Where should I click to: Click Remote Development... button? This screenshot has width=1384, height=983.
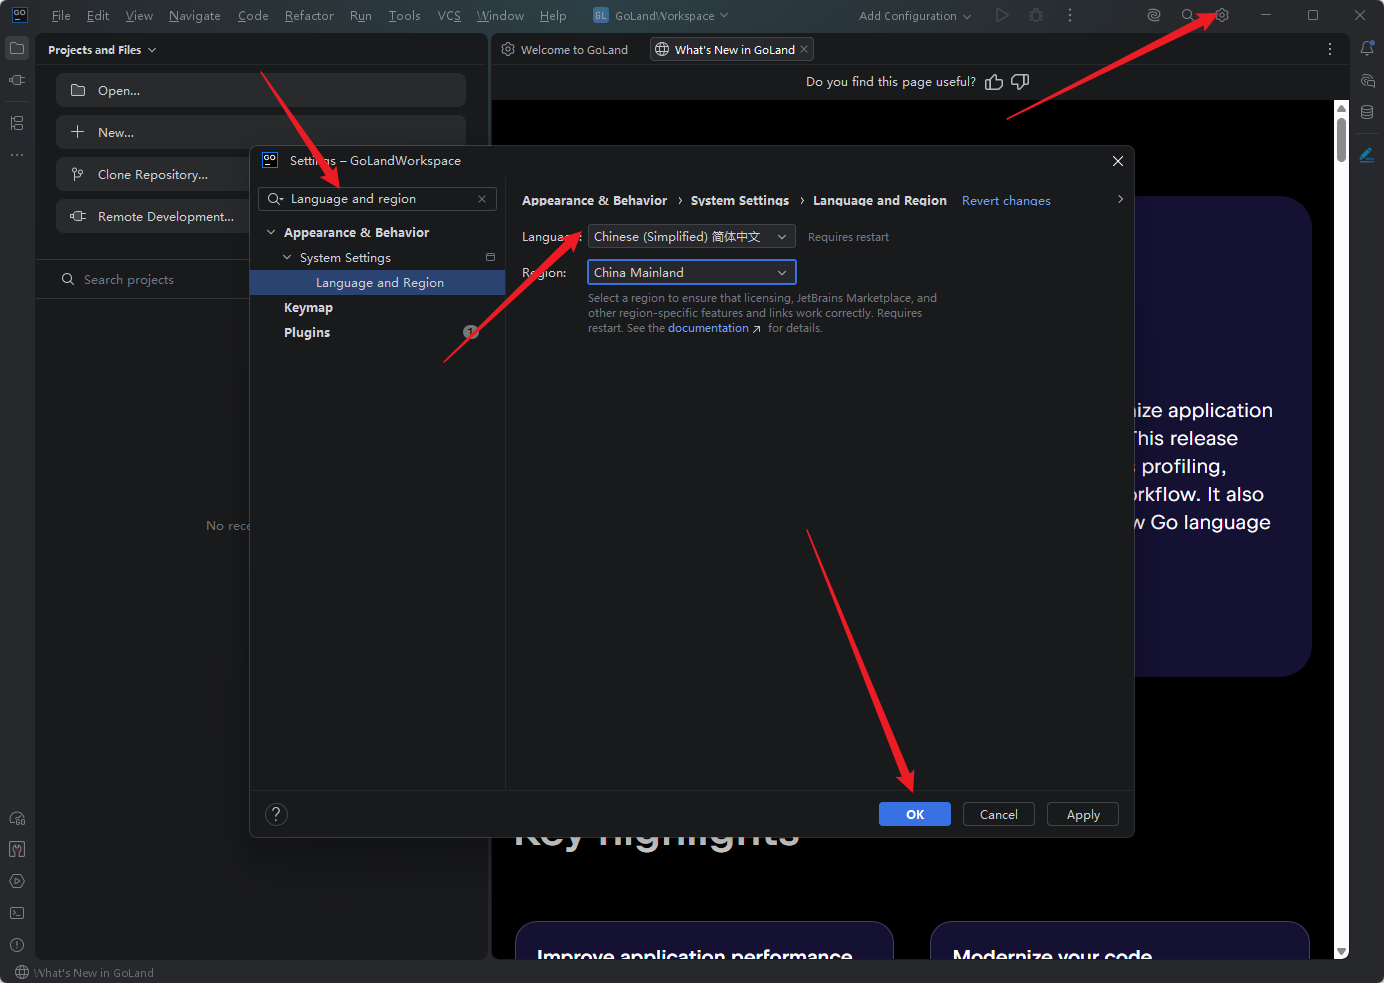coord(153,216)
